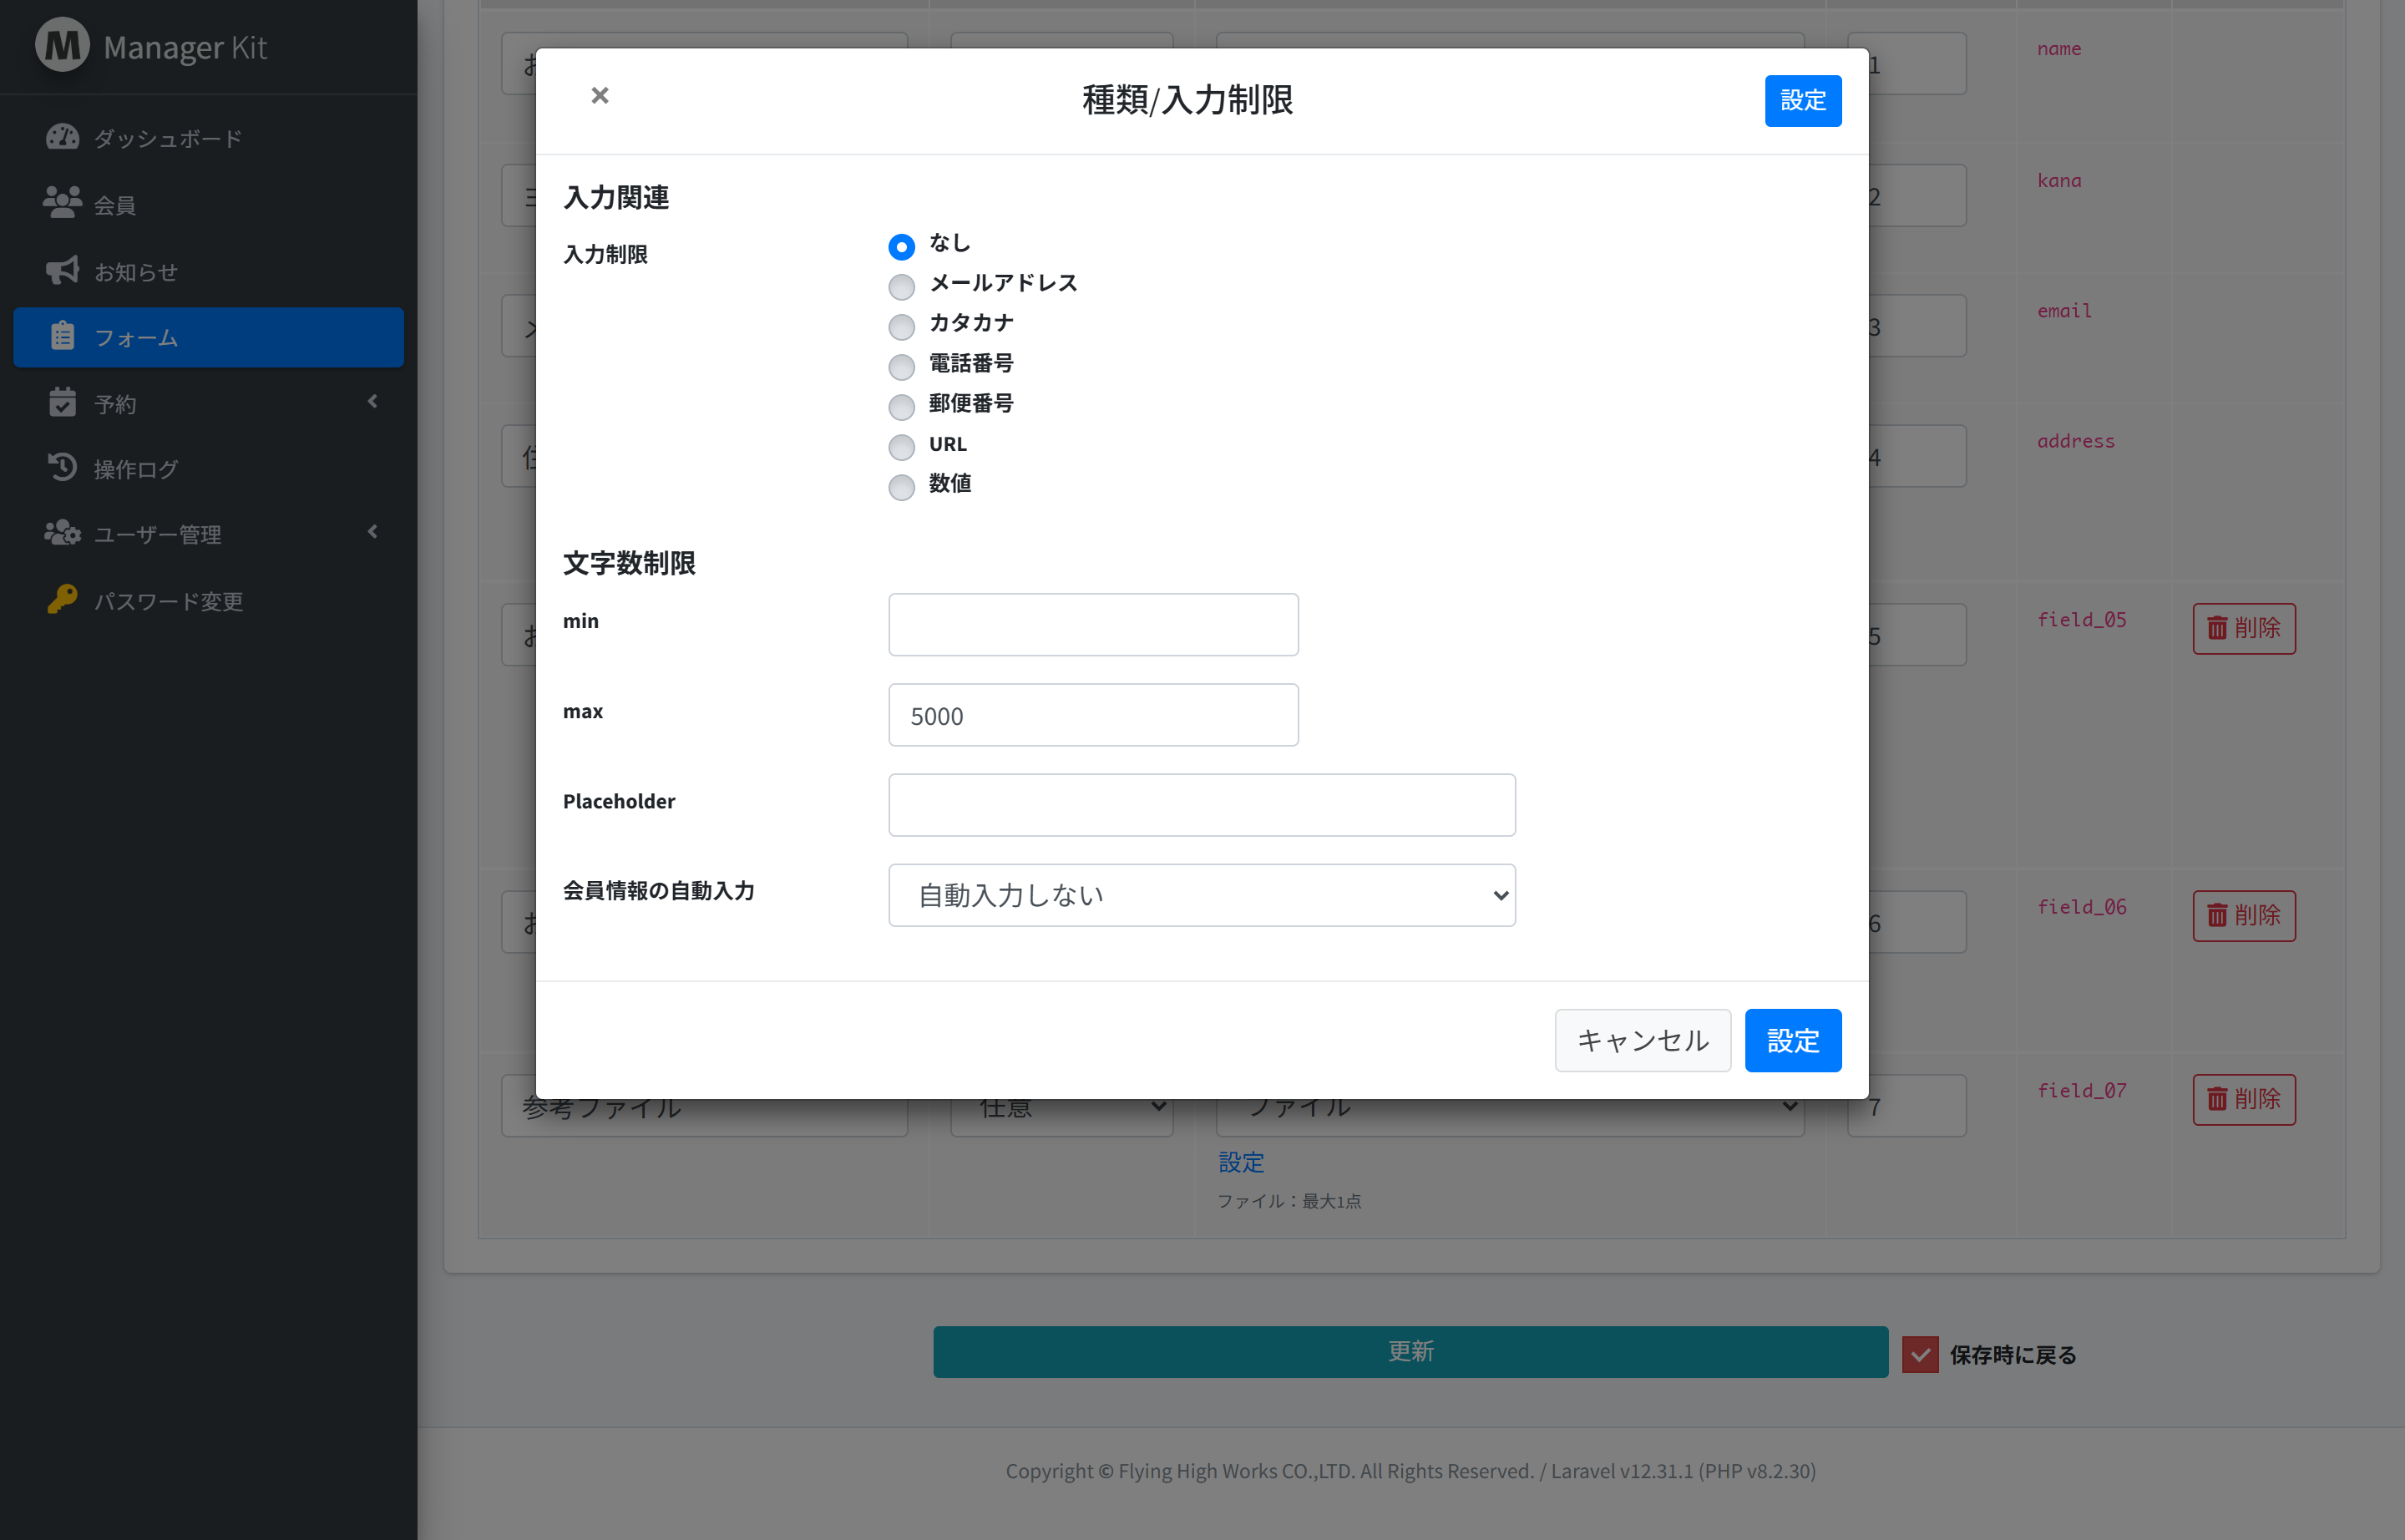Image resolution: width=2405 pixels, height=1540 pixels.
Task: Click the キャンセル button
Action: (1643, 1040)
